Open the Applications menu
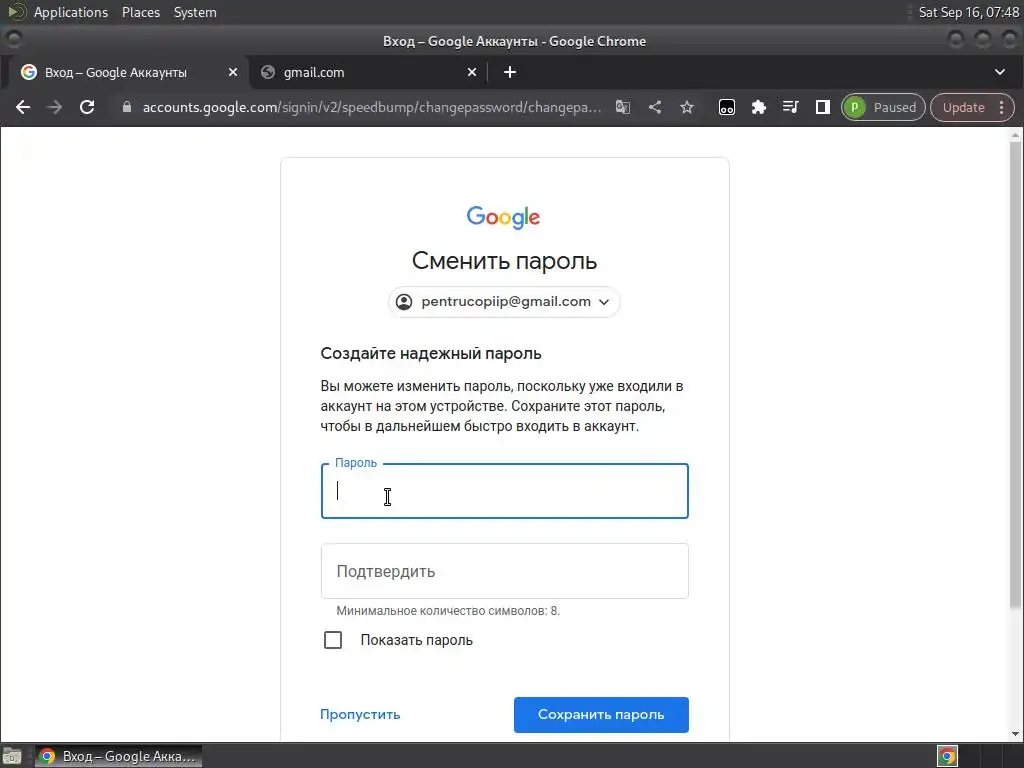 point(71,12)
